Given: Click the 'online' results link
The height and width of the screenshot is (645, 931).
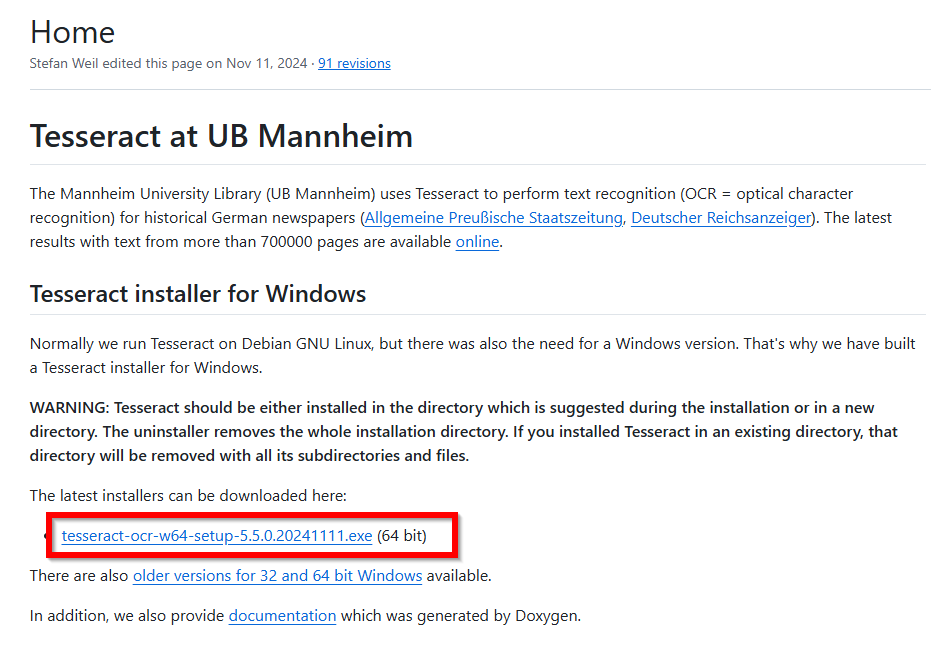Looking at the screenshot, I should point(477,242).
